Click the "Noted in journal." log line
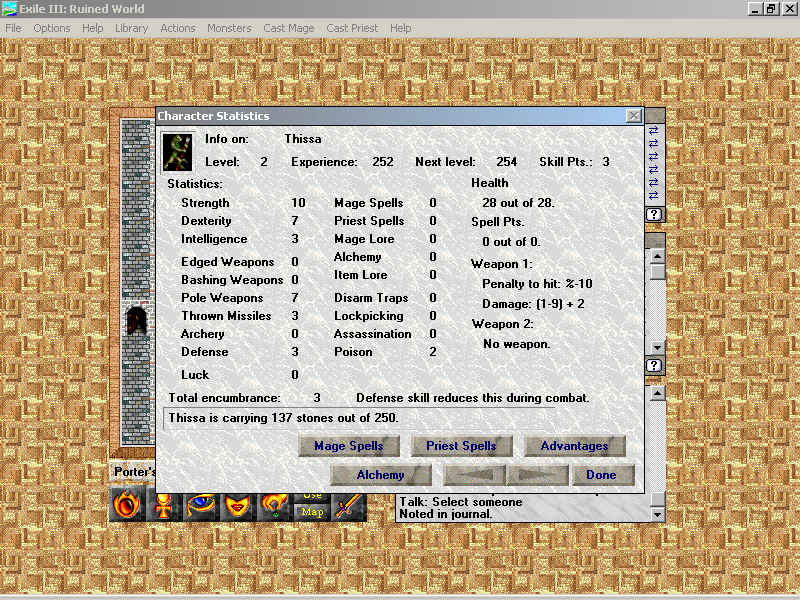 click(x=445, y=514)
